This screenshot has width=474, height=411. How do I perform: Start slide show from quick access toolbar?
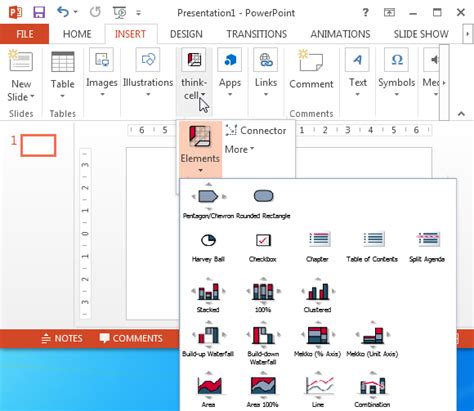point(120,13)
